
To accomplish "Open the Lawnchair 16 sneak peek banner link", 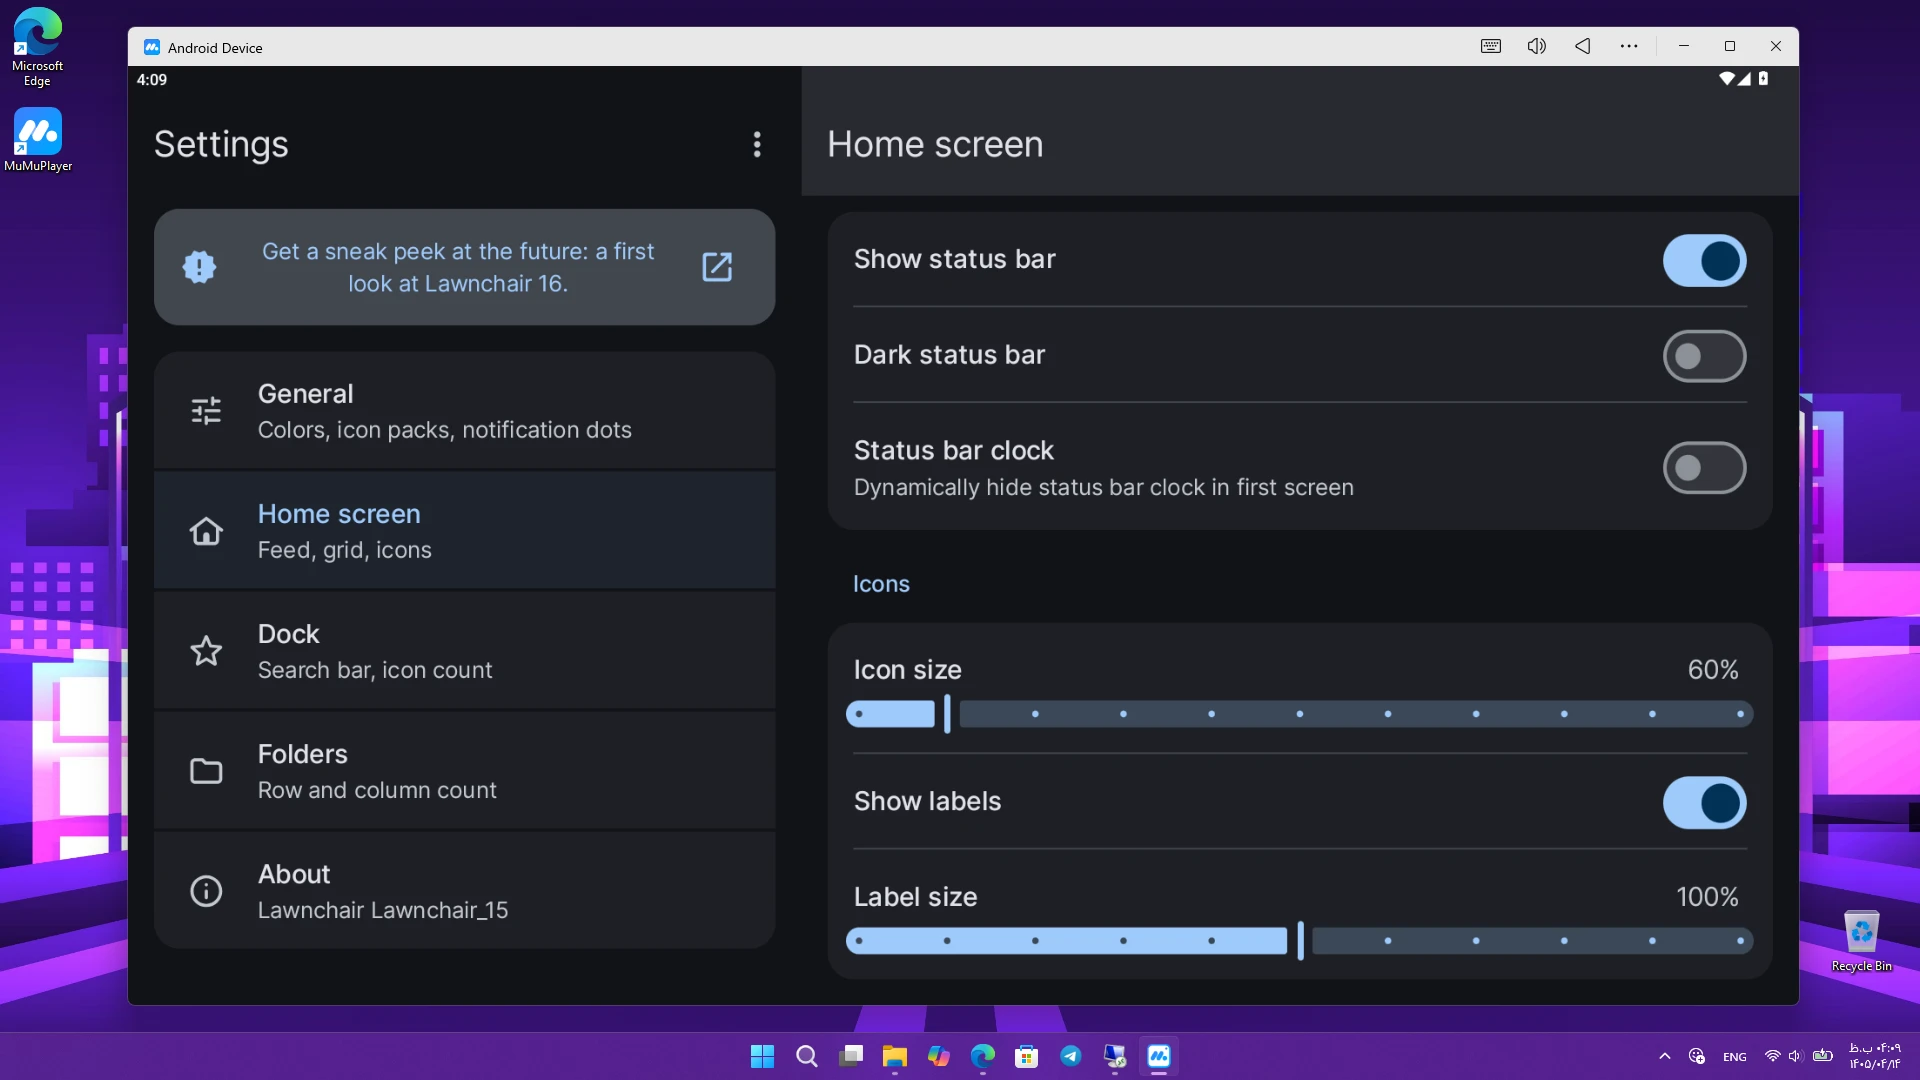I will pos(465,267).
